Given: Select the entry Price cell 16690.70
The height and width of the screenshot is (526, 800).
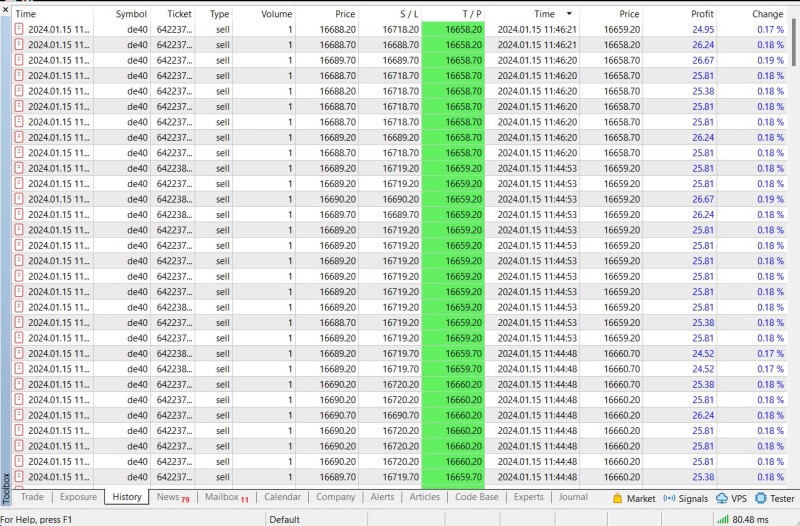Looking at the screenshot, I should (x=338, y=415).
